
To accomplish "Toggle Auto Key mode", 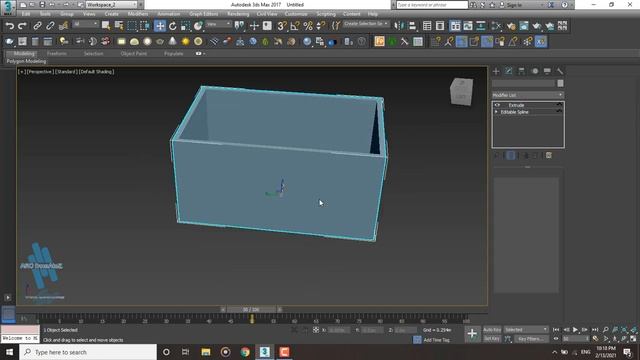I will 492,330.
